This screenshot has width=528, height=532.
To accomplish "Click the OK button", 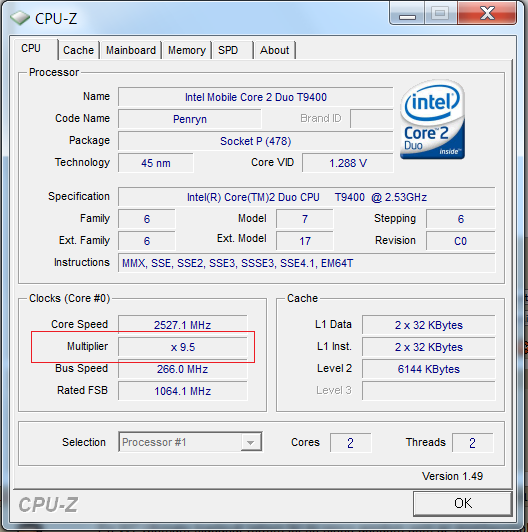I will [x=463, y=503].
